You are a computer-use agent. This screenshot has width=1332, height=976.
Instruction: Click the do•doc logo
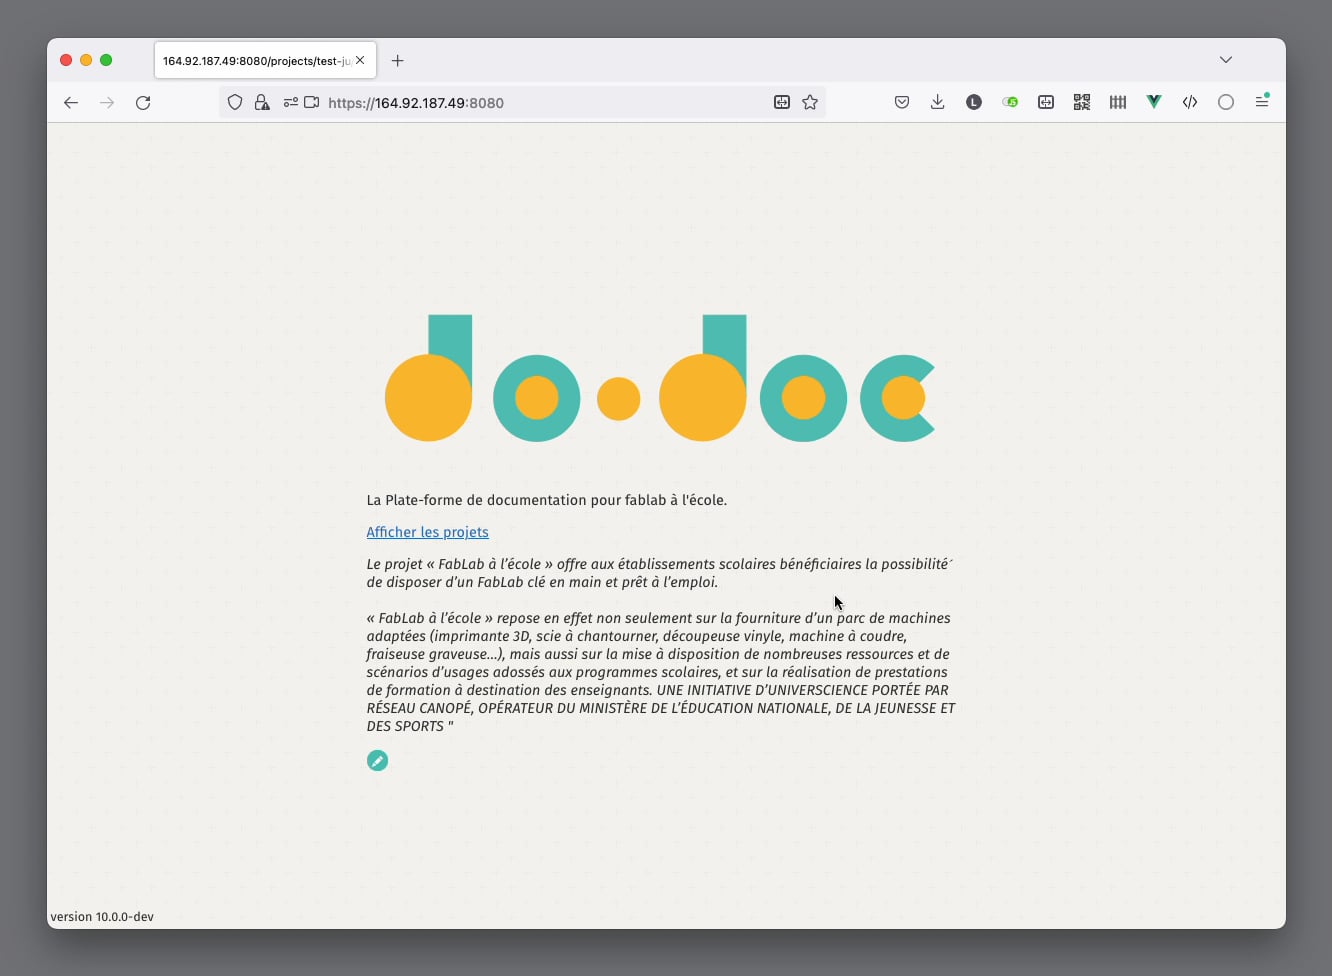pos(660,378)
